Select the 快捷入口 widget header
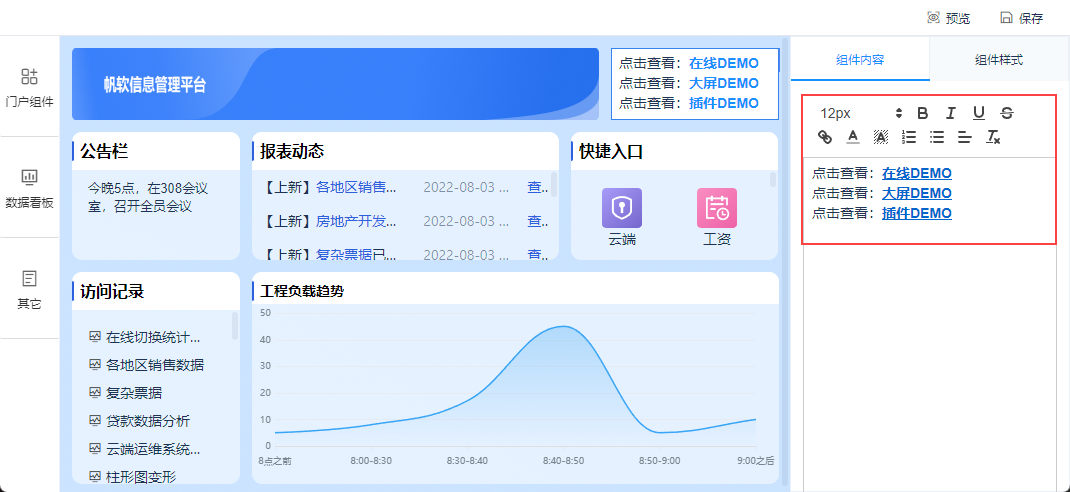The image size is (1070, 492). tap(674, 151)
